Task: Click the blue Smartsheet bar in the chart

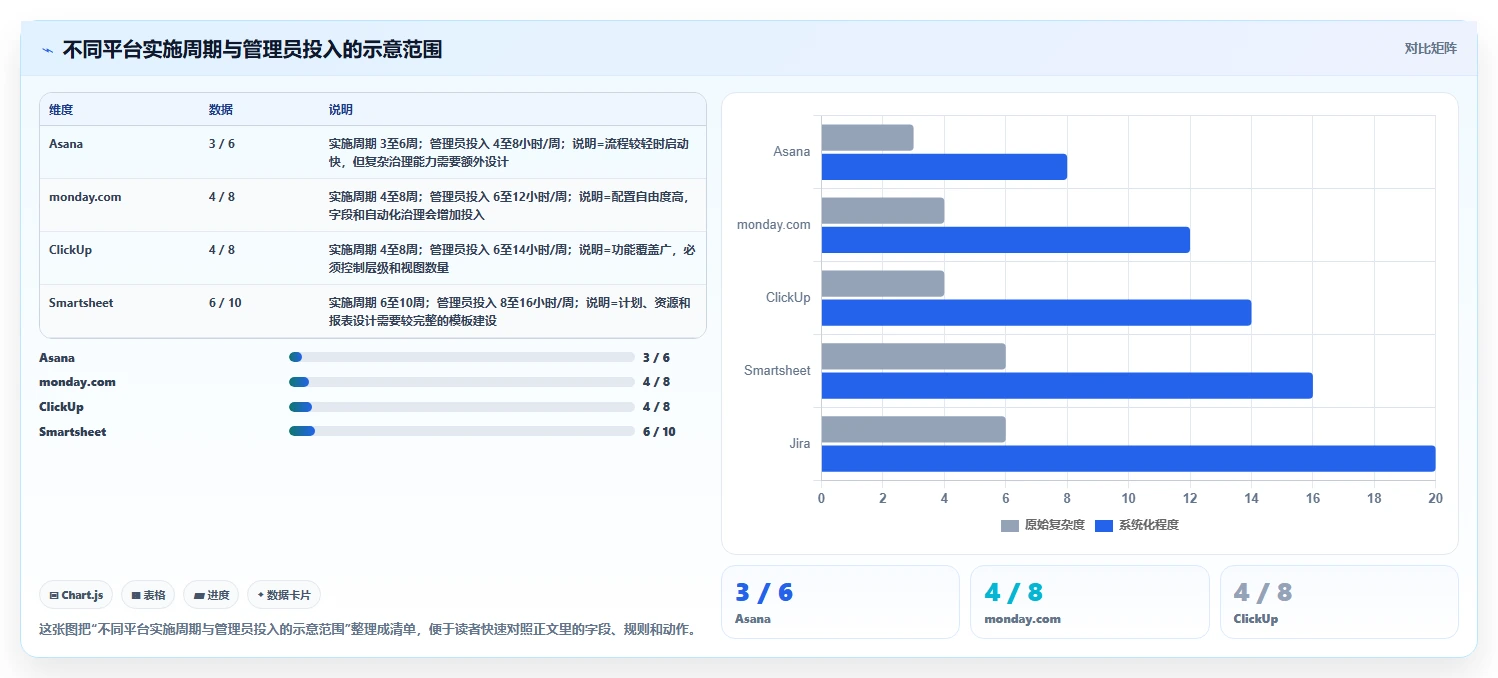Action: [1067, 386]
